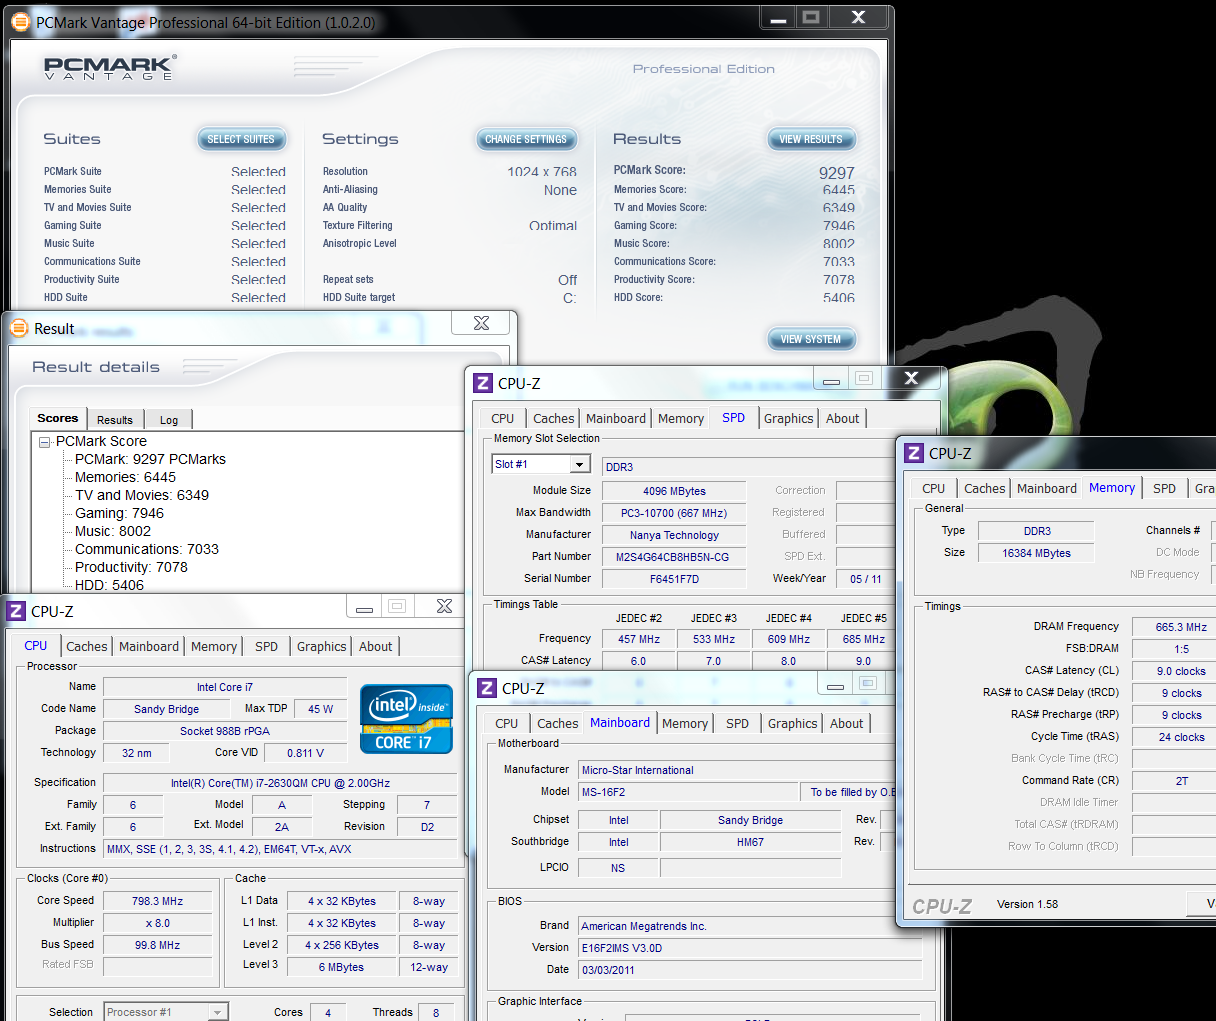Close the Result details window

(481, 323)
